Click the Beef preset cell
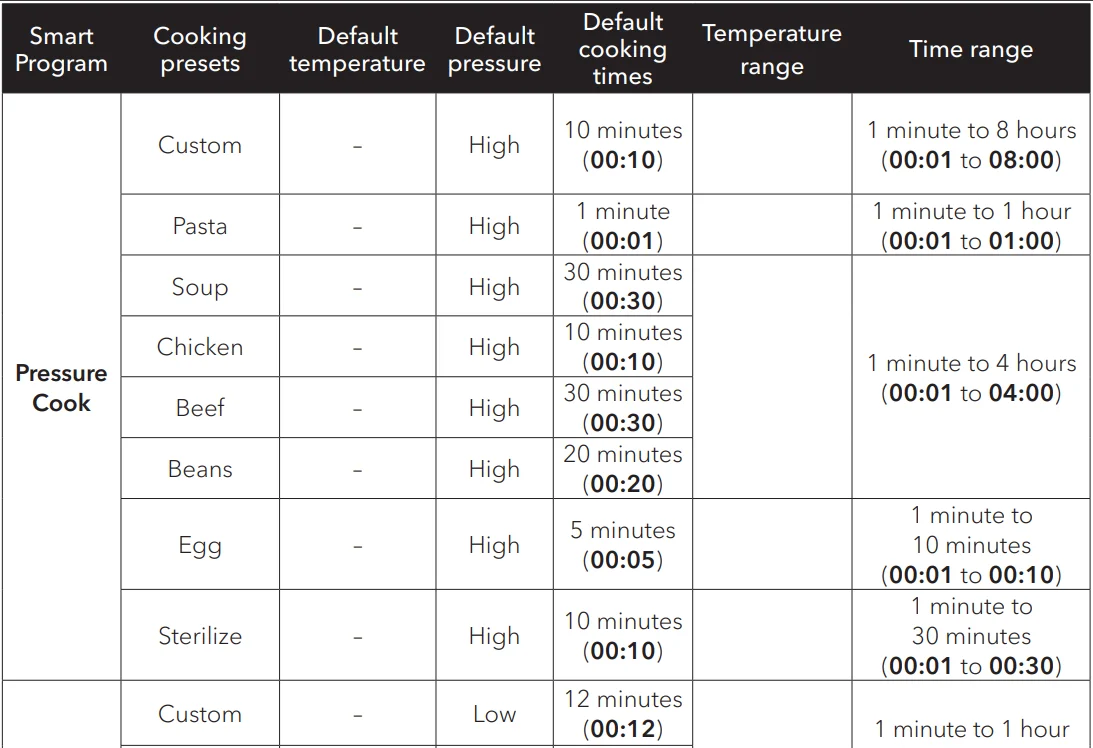The image size is (1093, 748). click(199, 408)
